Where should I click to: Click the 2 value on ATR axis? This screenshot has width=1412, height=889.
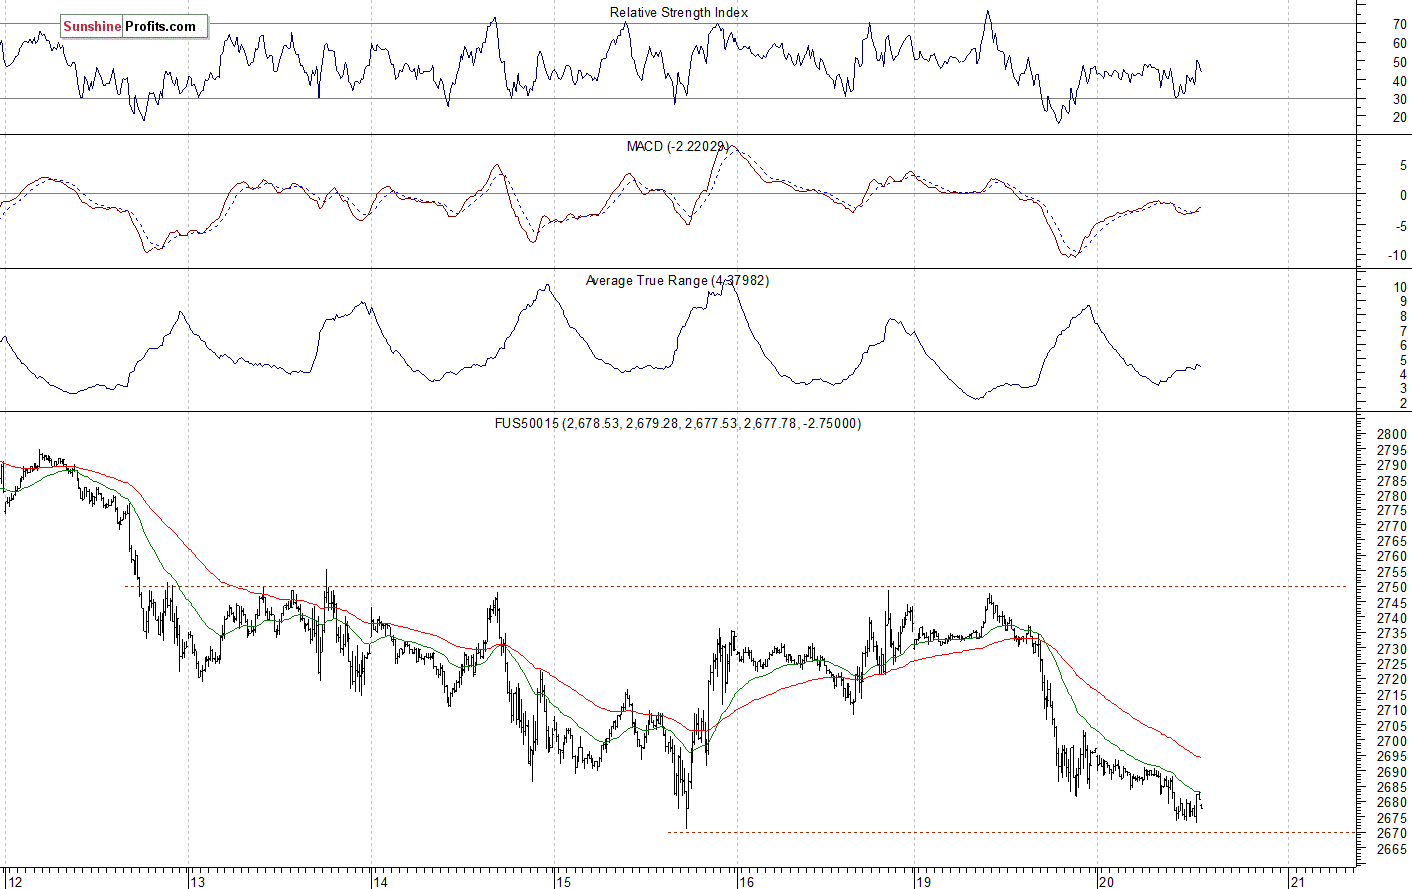(x=1403, y=403)
